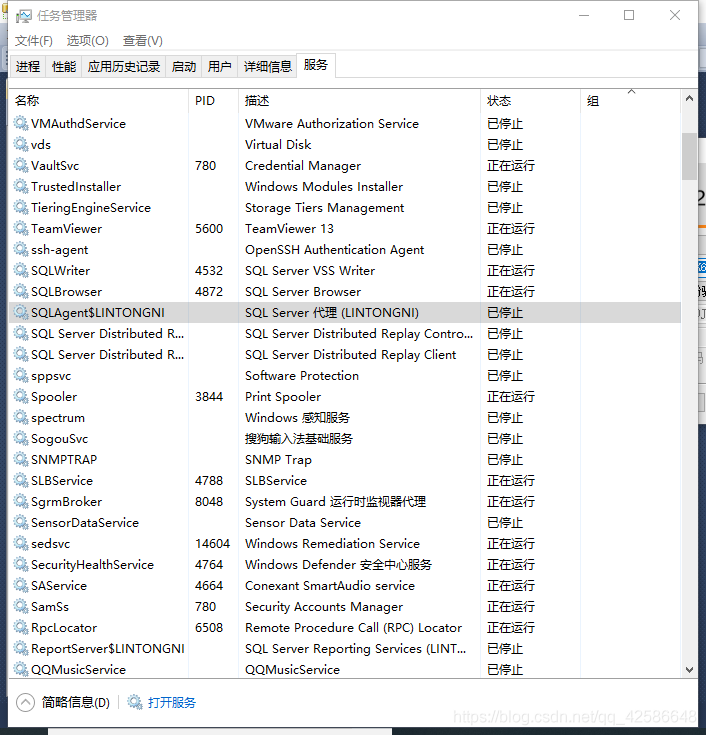706x735 pixels.
Task: Open the 文件(F) menu
Action: click(x=34, y=40)
